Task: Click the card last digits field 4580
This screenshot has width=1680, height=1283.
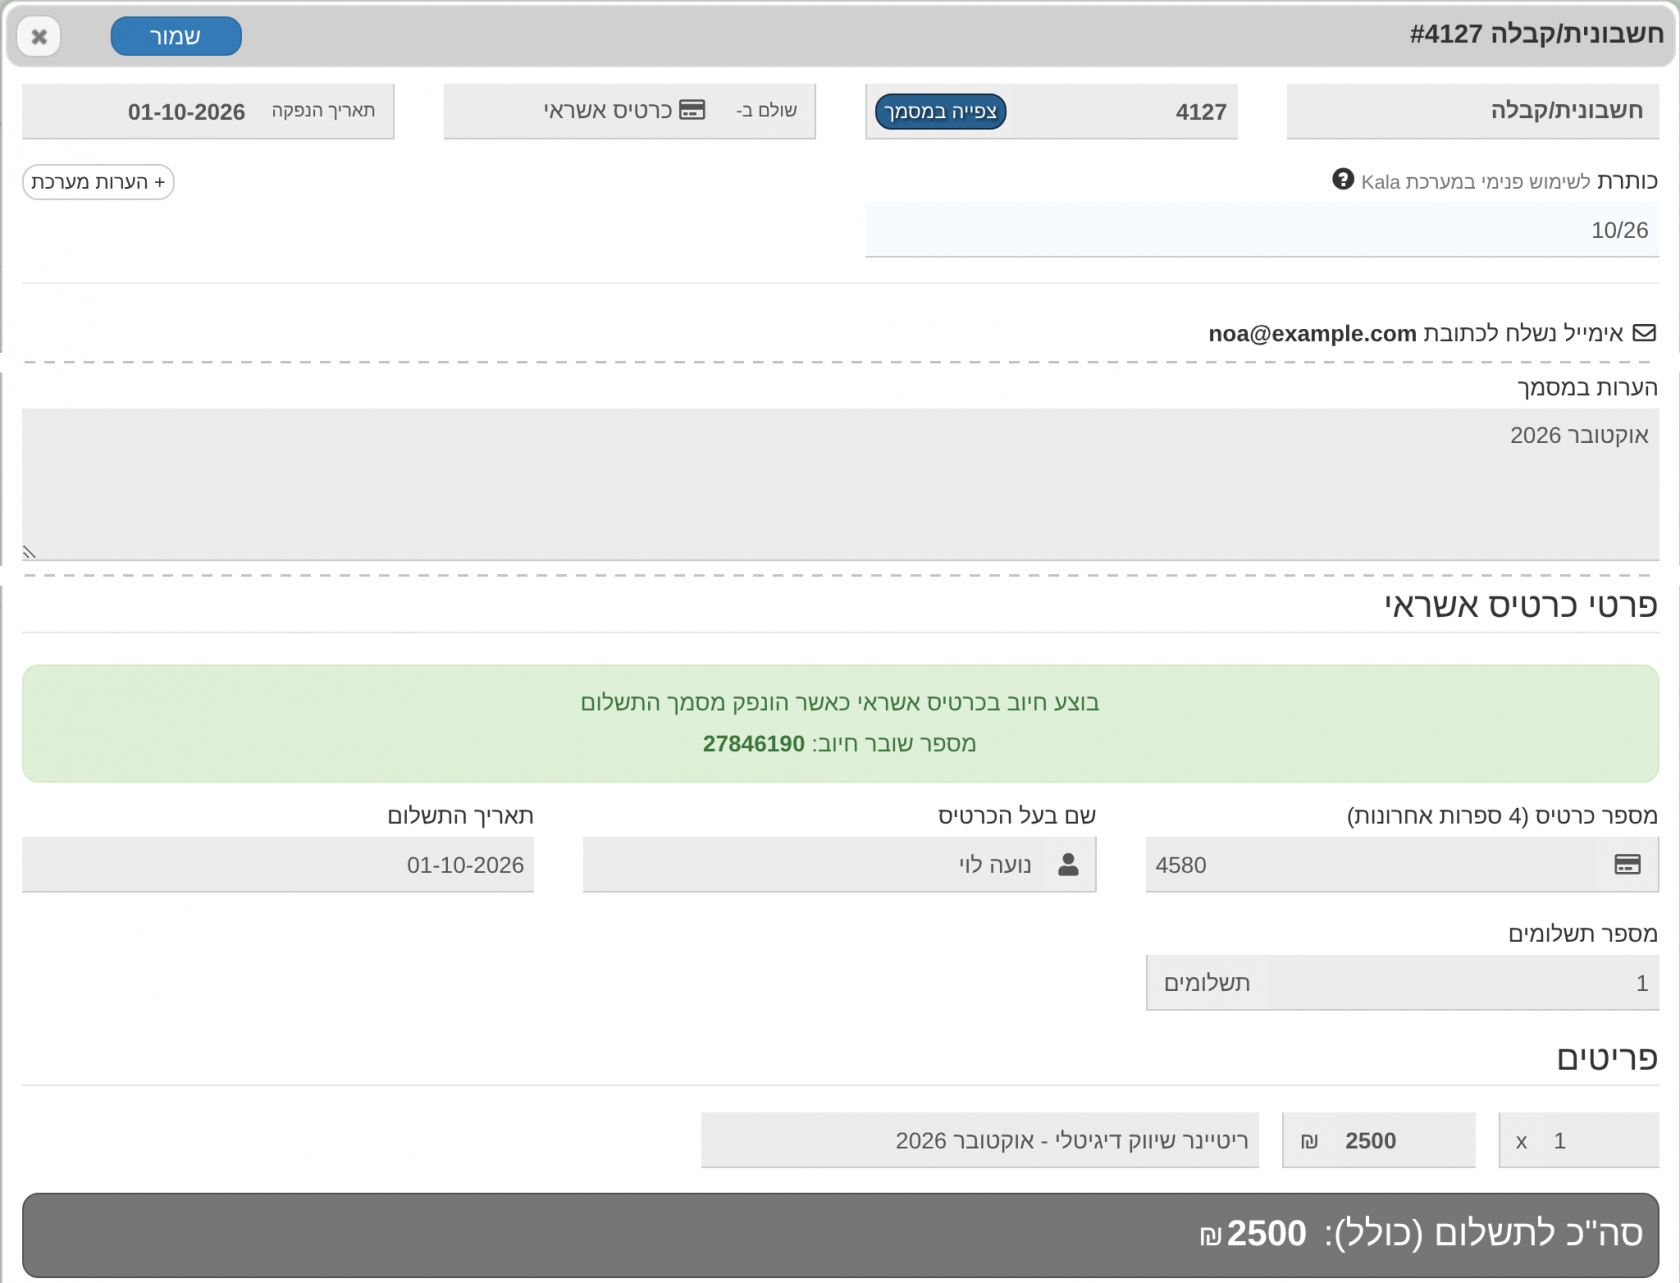Action: (x=1402, y=865)
